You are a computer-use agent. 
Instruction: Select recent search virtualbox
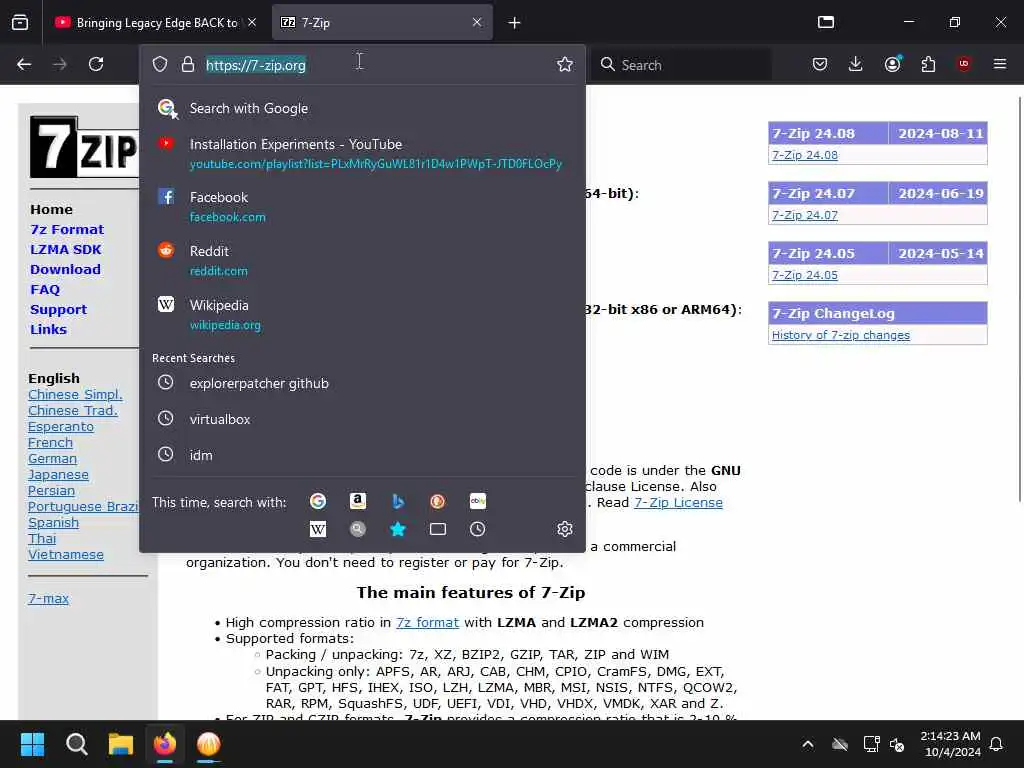pos(362,419)
